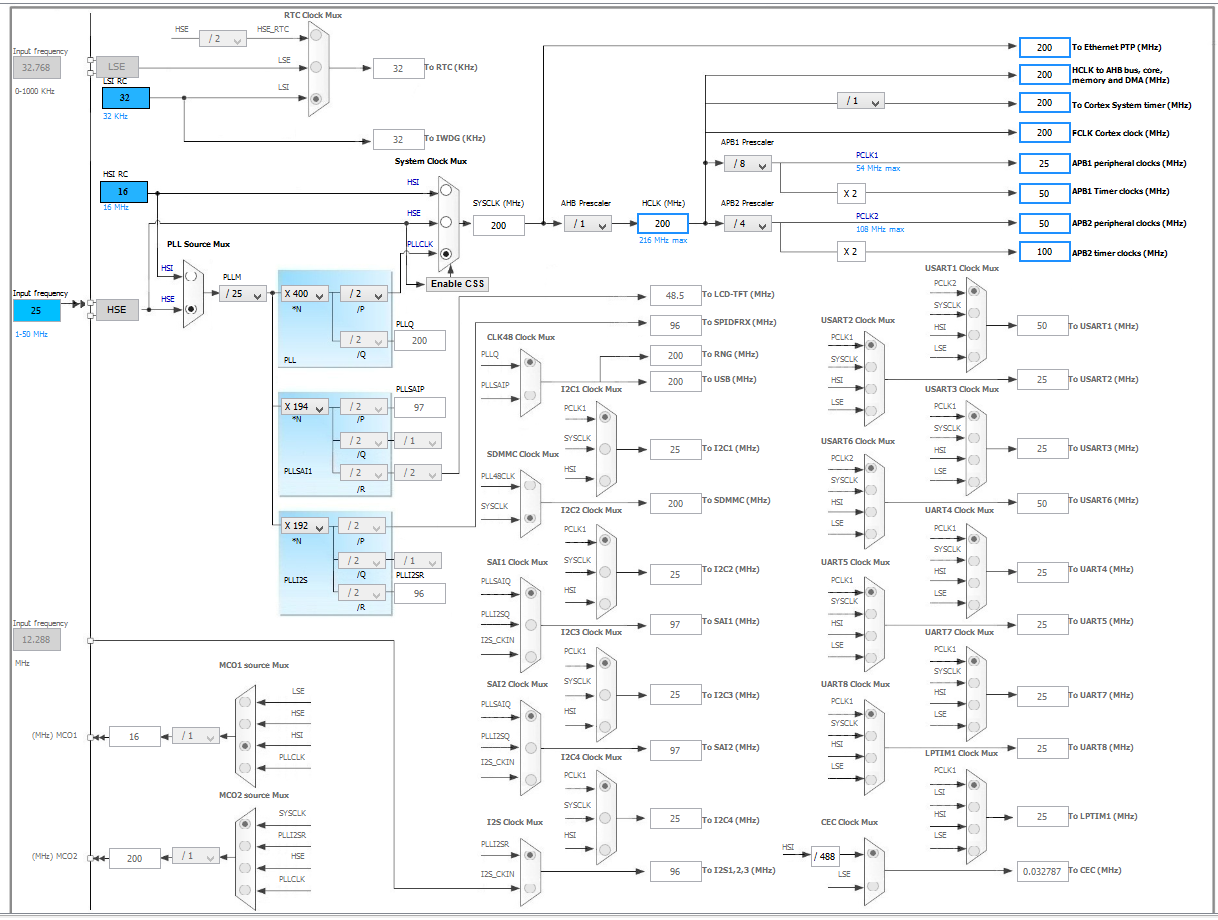Click the HCLK 200 MHz field
1218x920 pixels.
(662, 224)
